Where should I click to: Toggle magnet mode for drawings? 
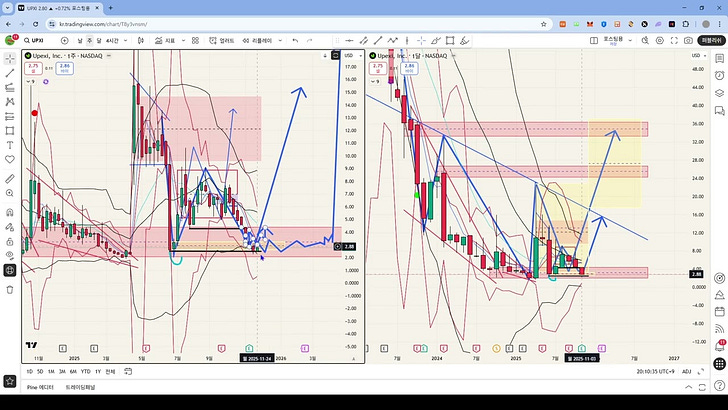10,213
